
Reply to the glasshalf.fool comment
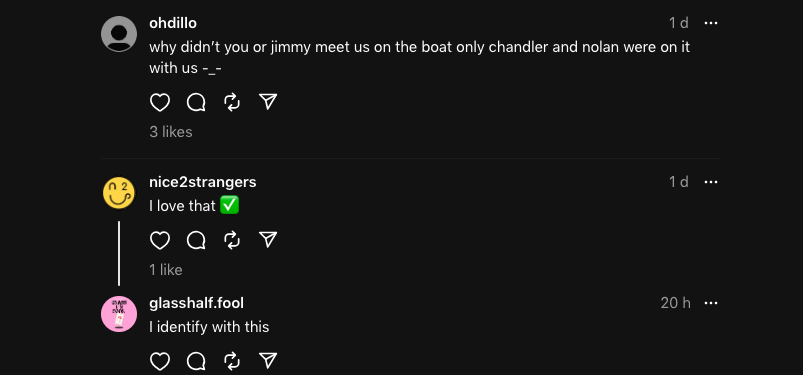(x=196, y=362)
